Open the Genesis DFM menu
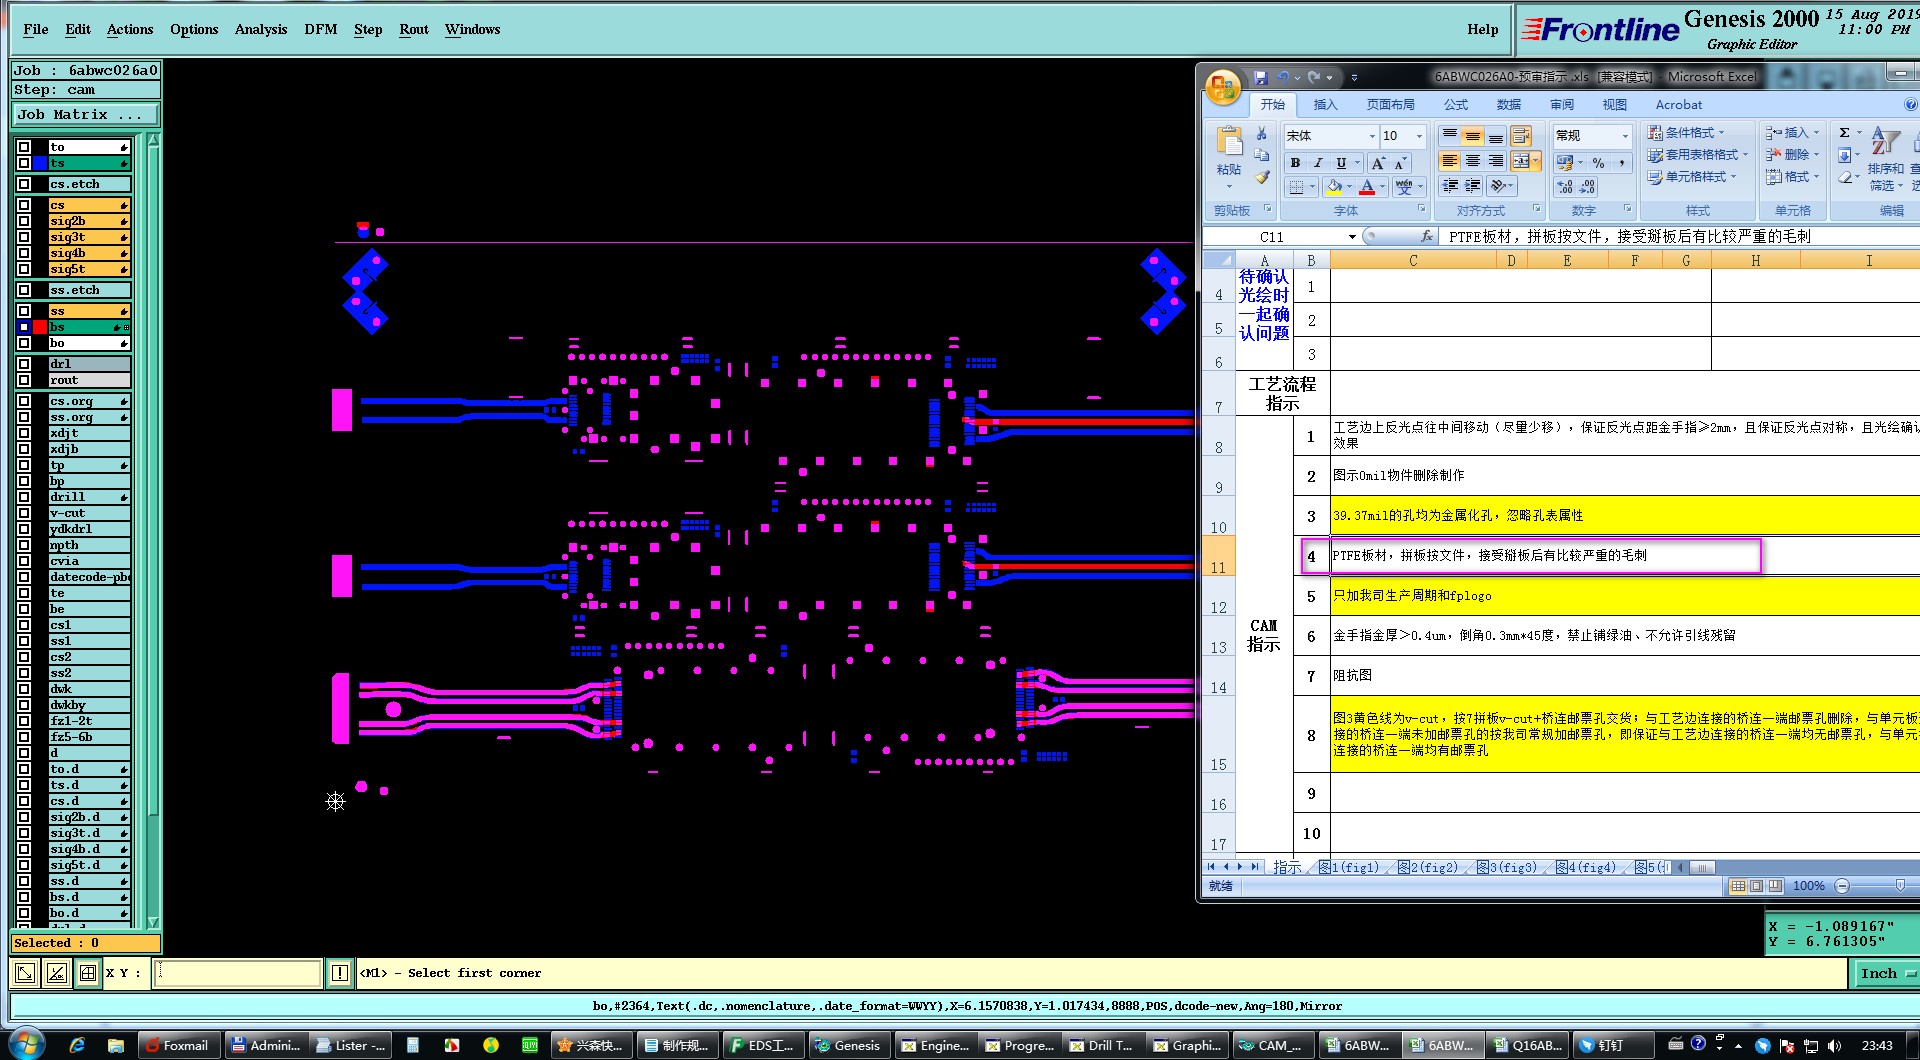 320,29
